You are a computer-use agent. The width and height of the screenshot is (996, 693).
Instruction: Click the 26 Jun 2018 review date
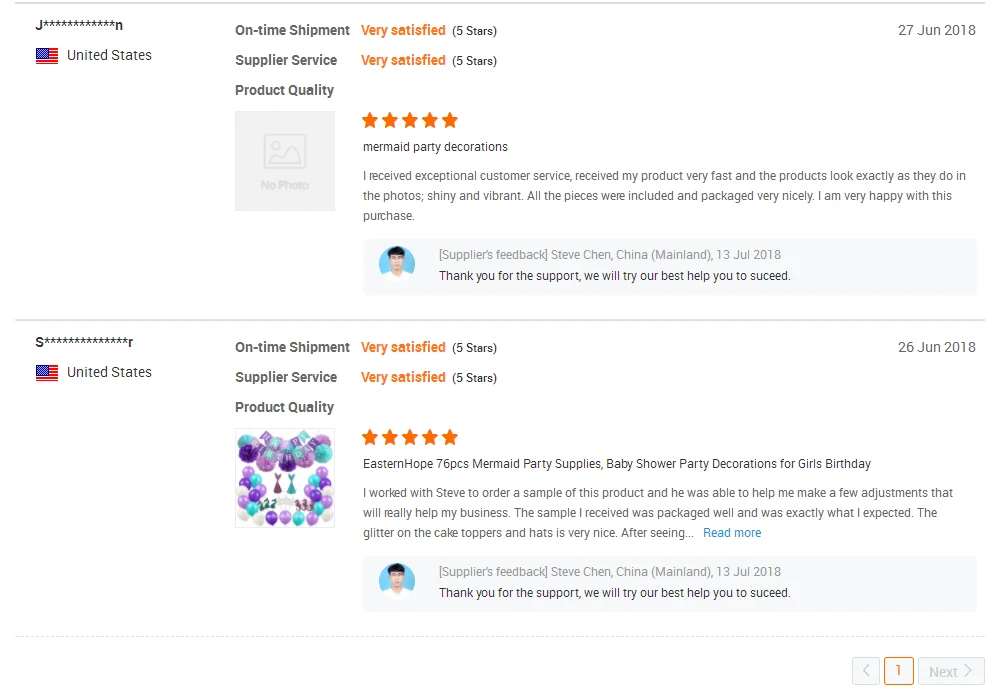tap(936, 347)
